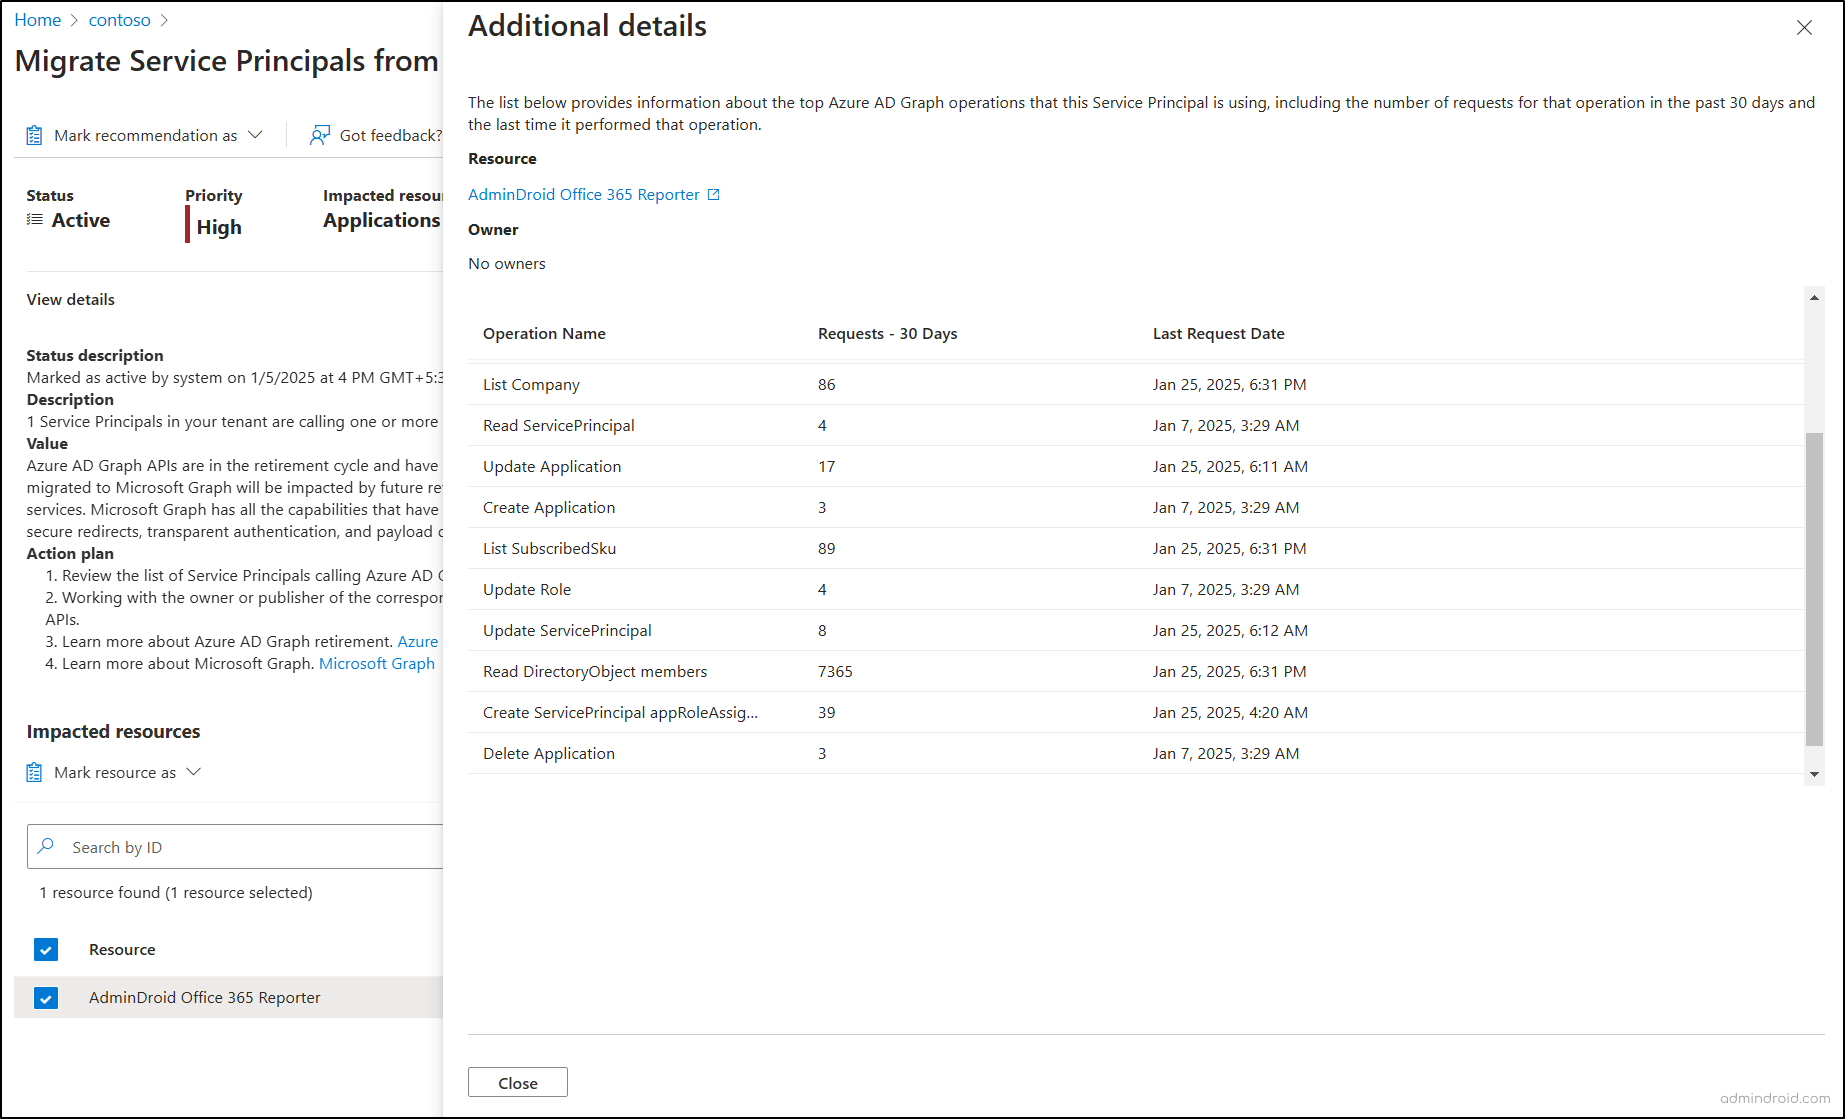This screenshot has width=1845, height=1119.
Task: Click the clipboard icon beside Mark recommendation as
Action: [x=33, y=134]
